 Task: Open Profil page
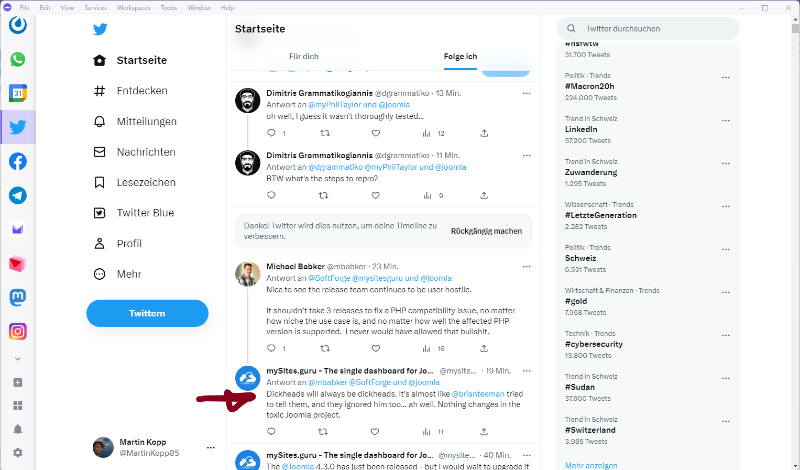[117, 243]
